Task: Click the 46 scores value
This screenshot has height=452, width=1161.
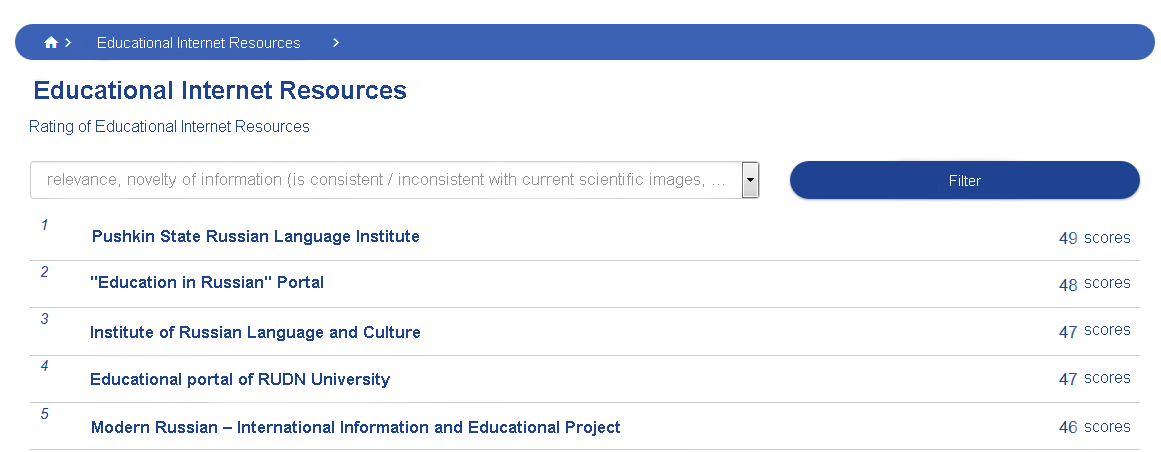Action: click(1094, 427)
